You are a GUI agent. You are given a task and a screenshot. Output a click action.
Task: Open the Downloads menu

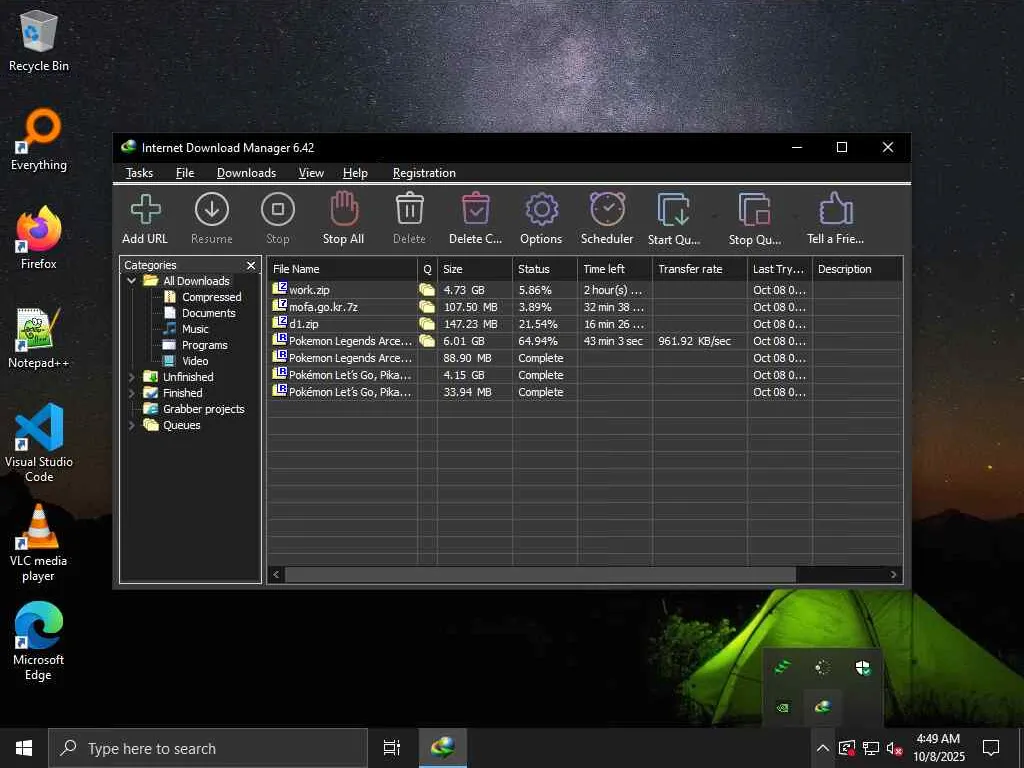coord(246,173)
